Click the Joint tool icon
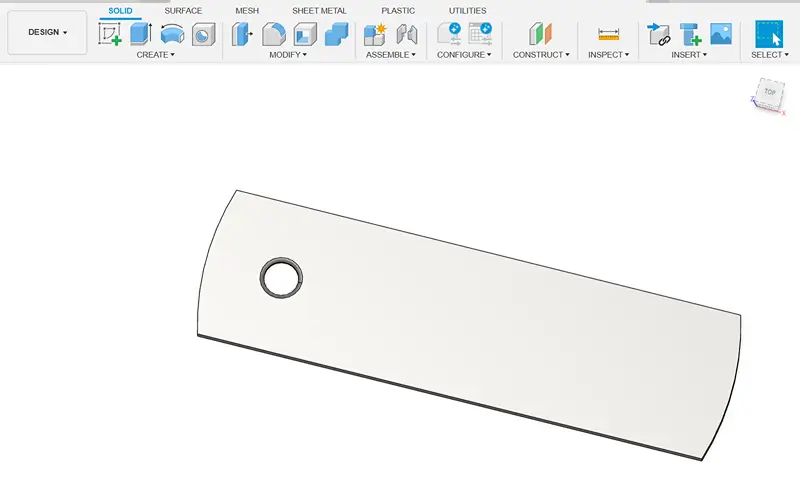 [x=407, y=34]
